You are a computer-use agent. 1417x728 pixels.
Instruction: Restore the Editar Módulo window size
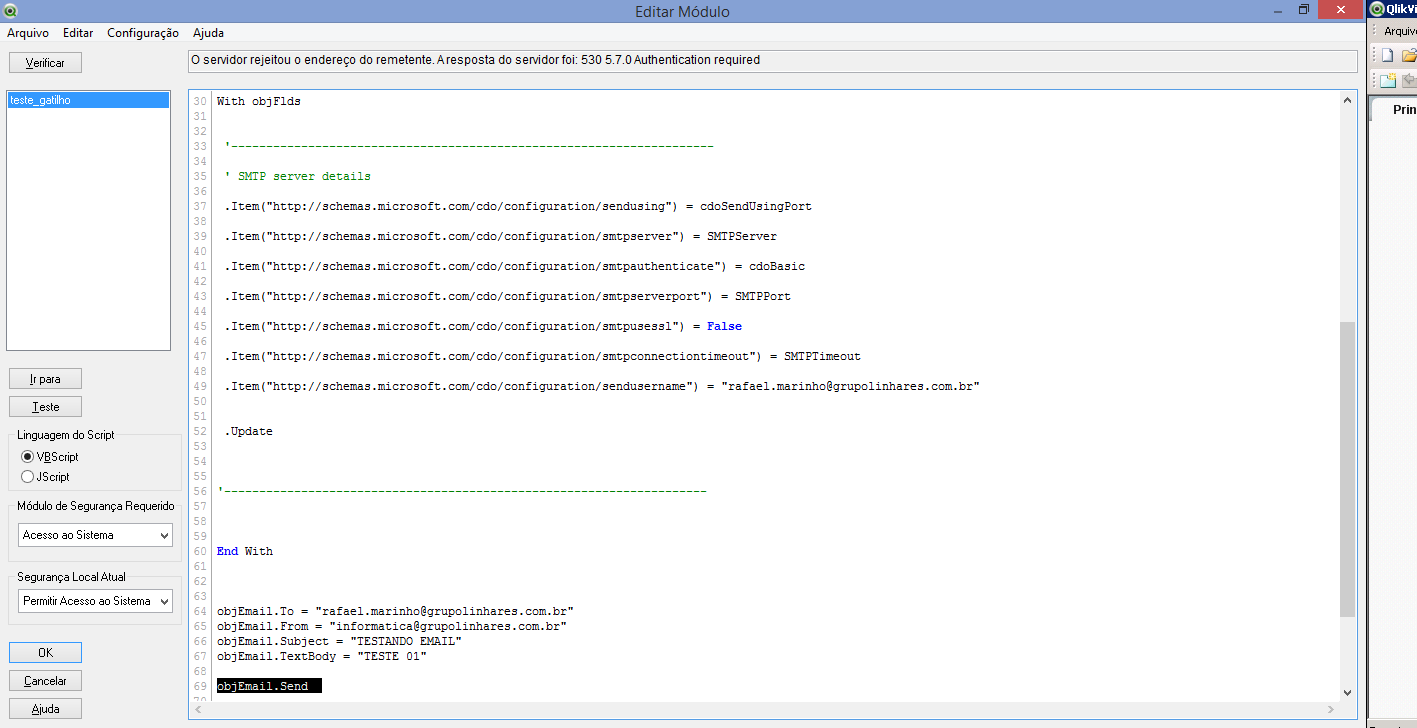point(1304,10)
